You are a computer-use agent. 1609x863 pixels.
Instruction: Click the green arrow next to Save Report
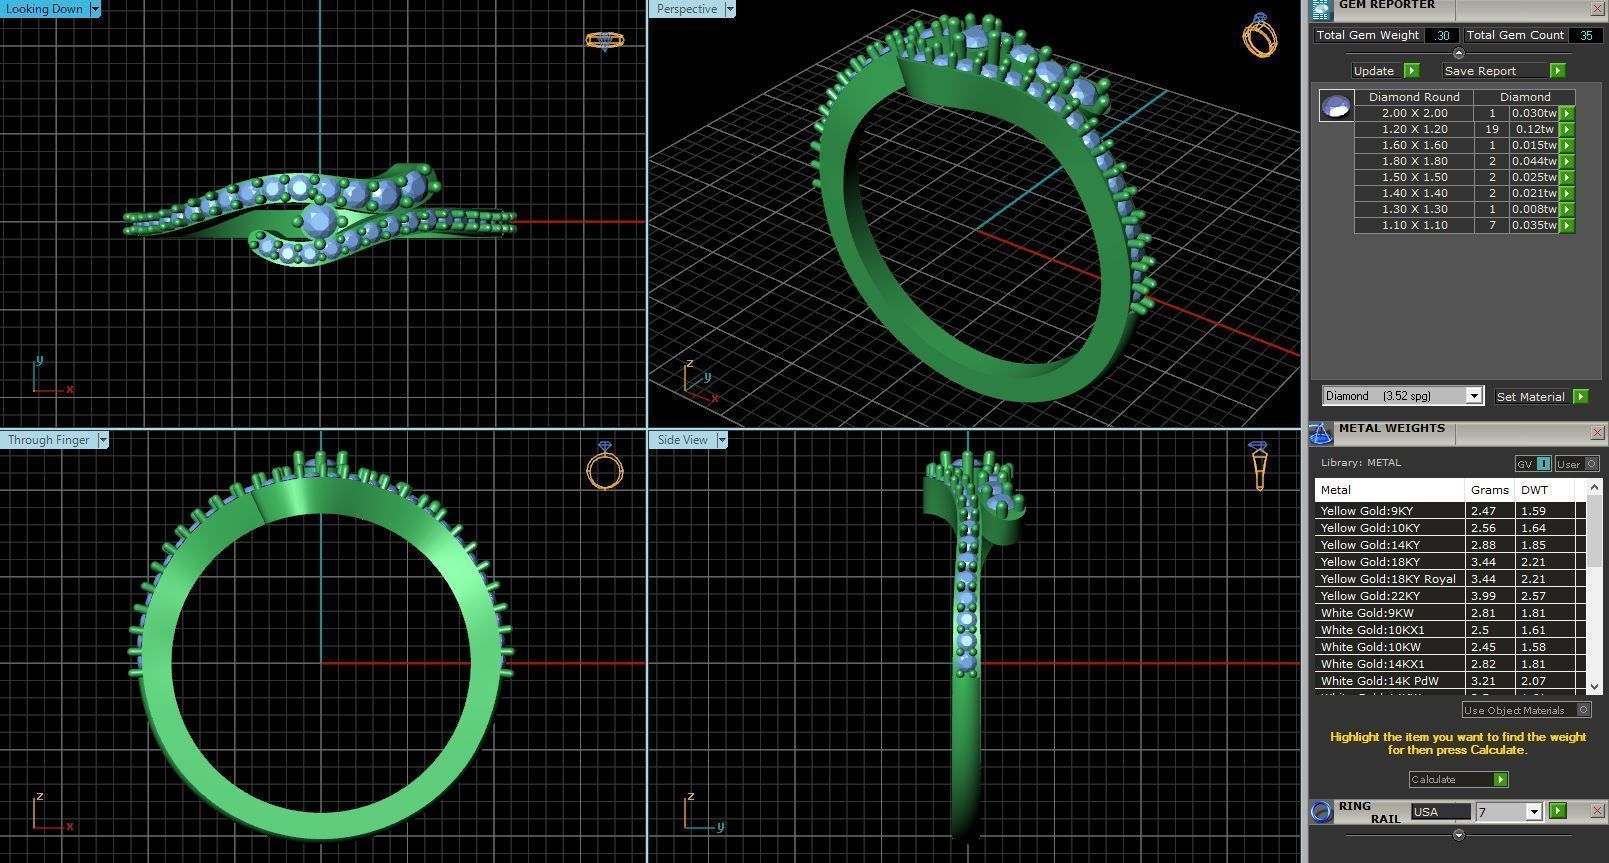tap(1557, 71)
